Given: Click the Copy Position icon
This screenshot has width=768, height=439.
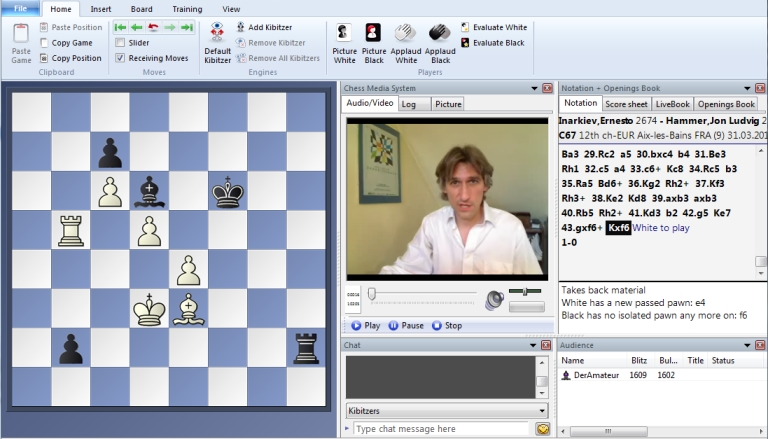Looking at the screenshot, I should pyautogui.click(x=44, y=58).
